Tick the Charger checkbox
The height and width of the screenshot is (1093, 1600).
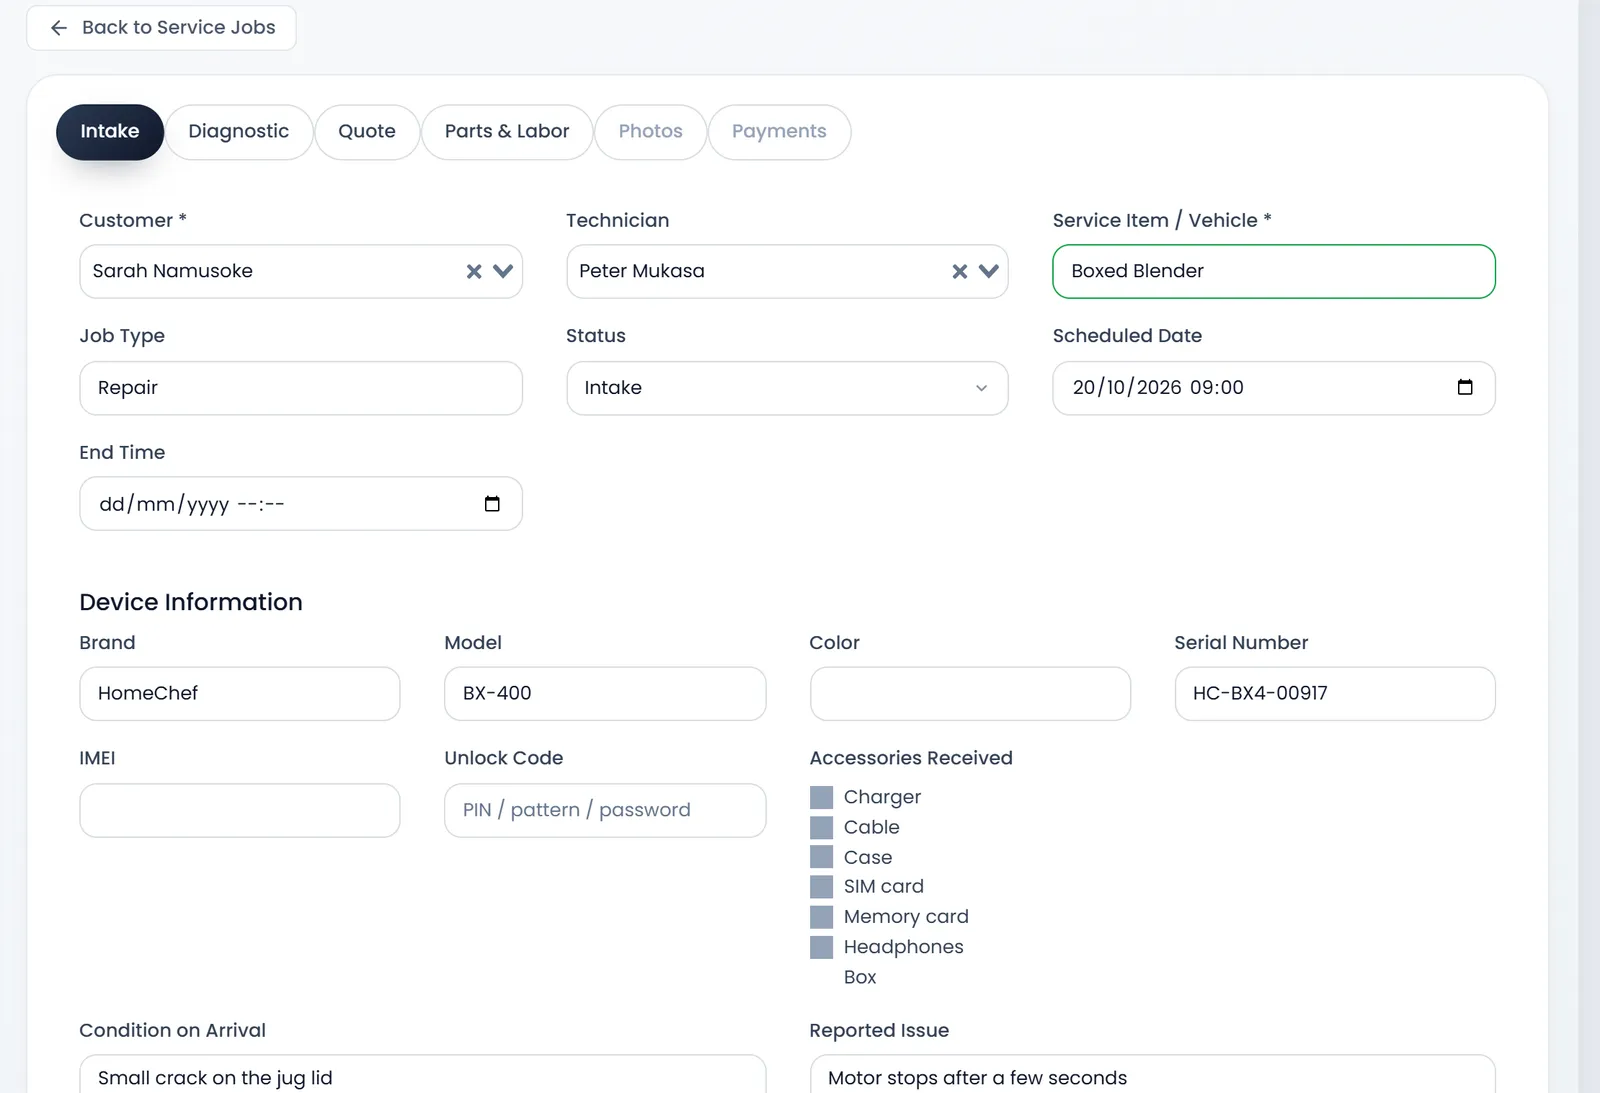pos(821,797)
